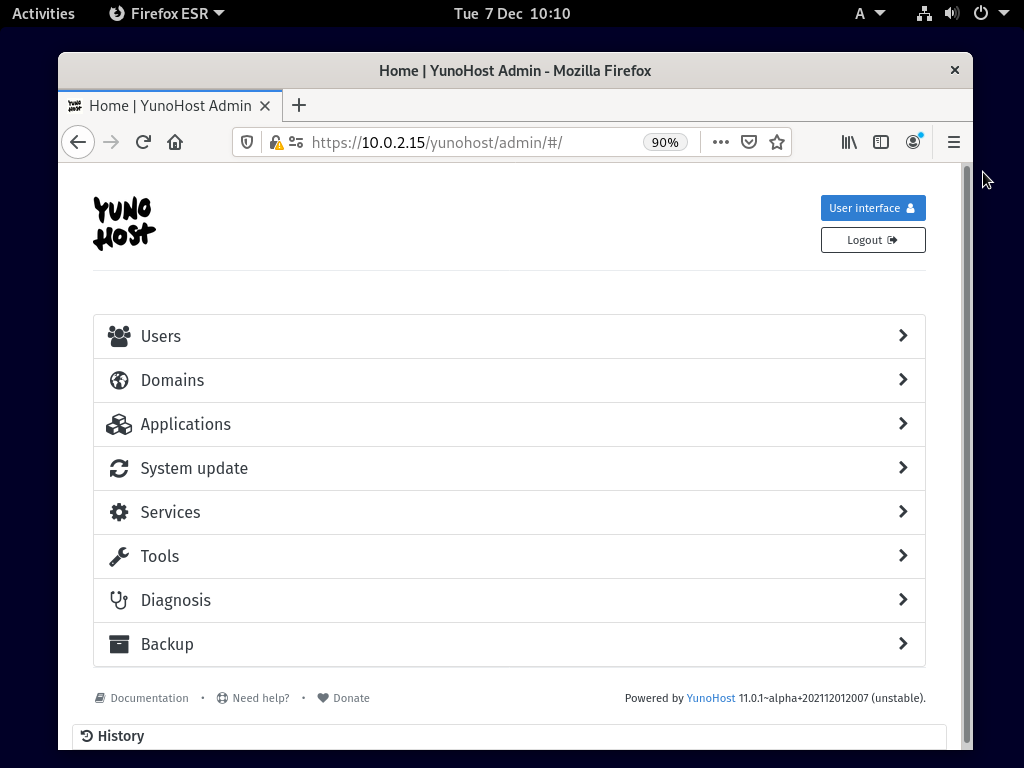Screen dimensions: 1024x768
Task: Click the YunoHost logo
Action: (124, 223)
